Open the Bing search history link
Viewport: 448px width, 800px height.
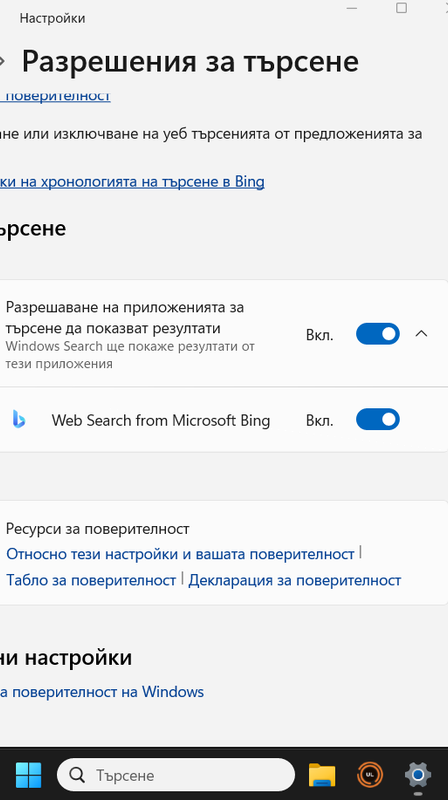tap(132, 182)
